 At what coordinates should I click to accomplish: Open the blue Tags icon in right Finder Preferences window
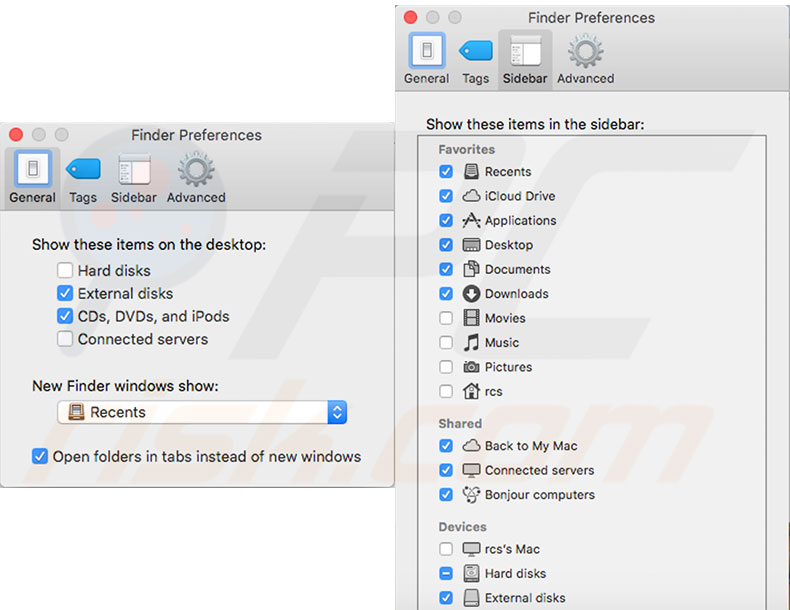476,50
